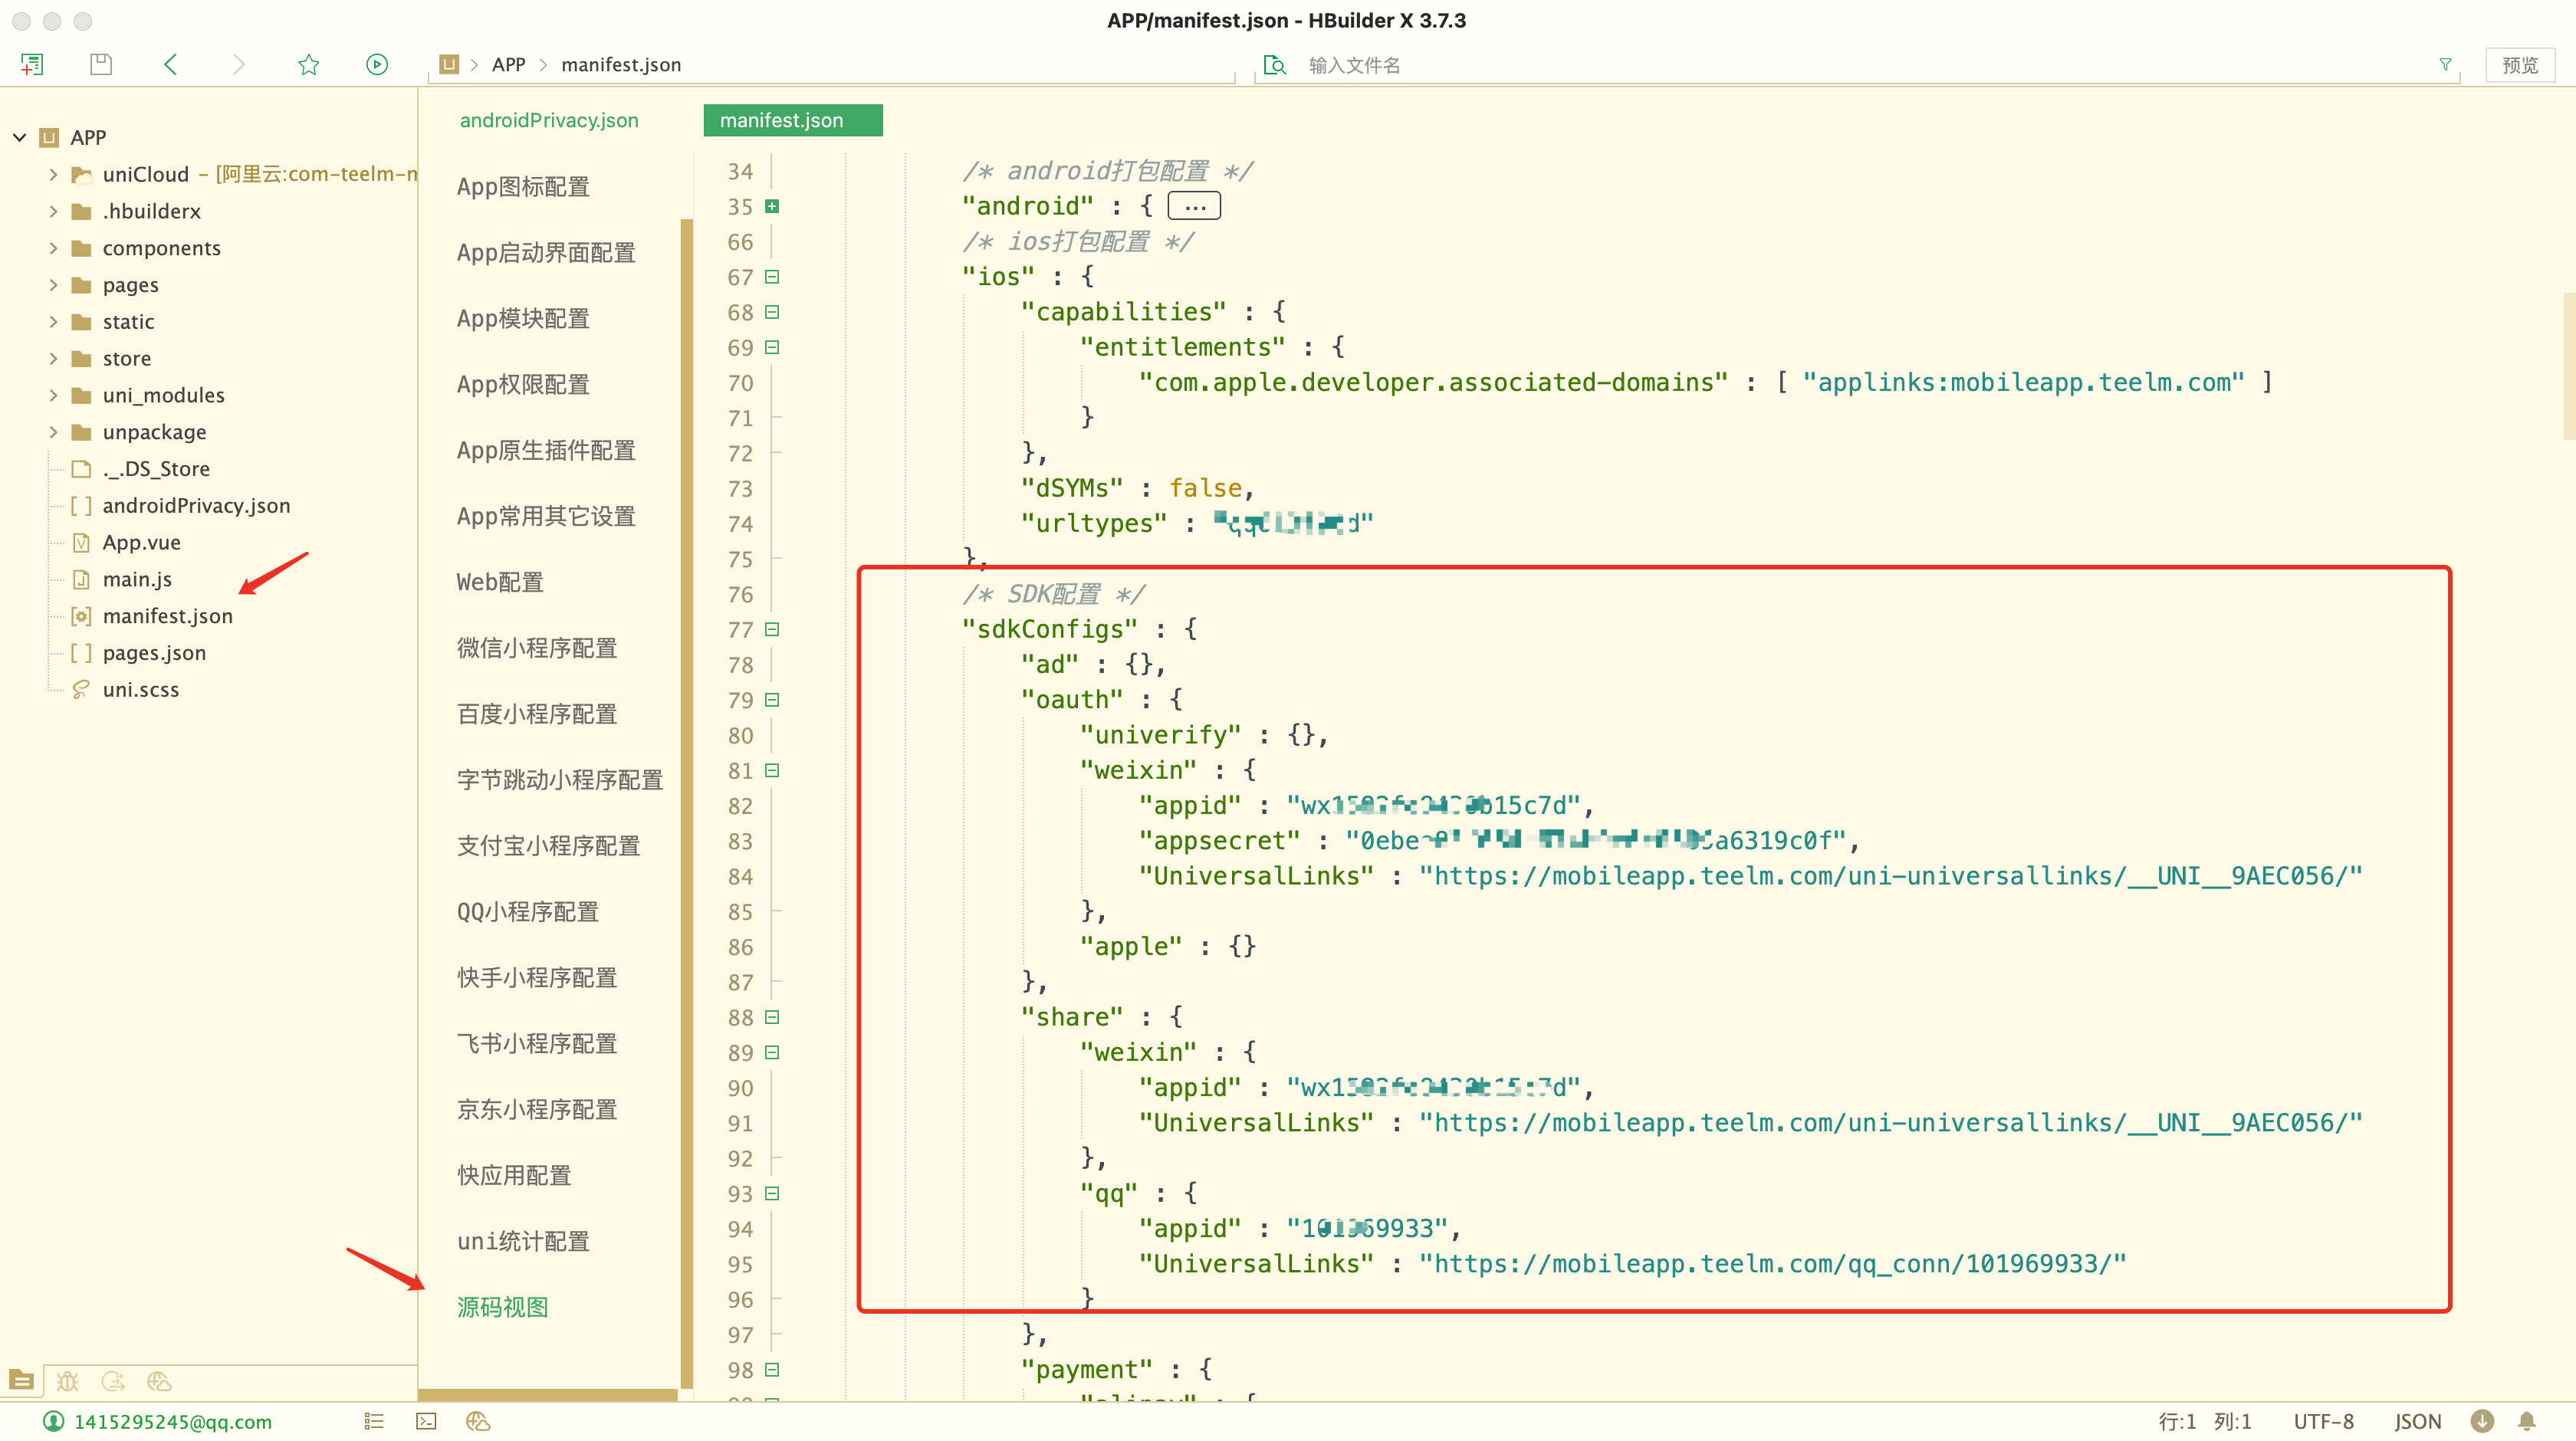Image resolution: width=2576 pixels, height=1441 pixels.
Task: Go back with the left arrow icon
Action: [170, 65]
